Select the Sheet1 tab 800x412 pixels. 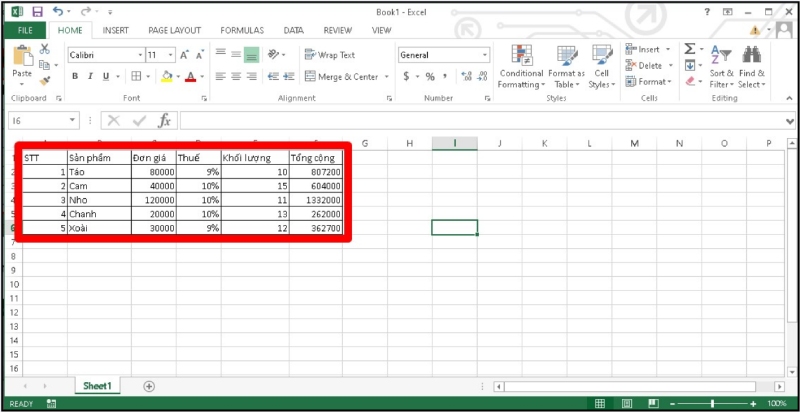click(97, 386)
